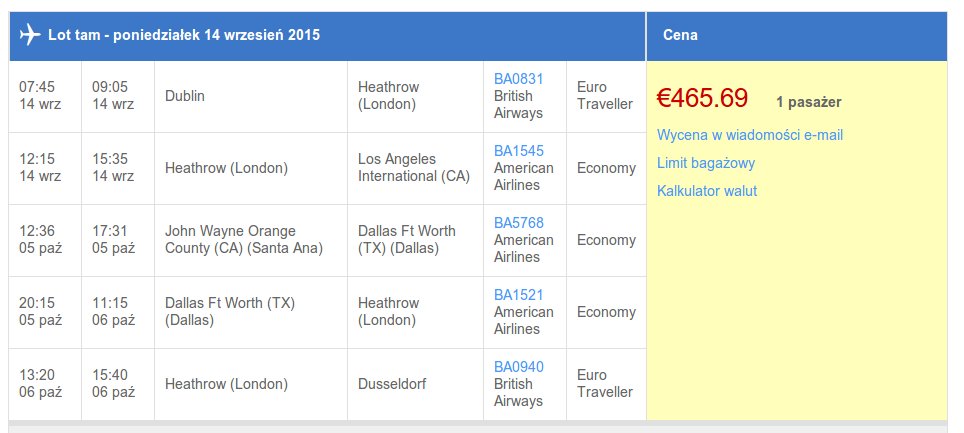Select Dallas Ft Worth (TX) destination cell
Screen dimensions: 964x433
coord(416,240)
